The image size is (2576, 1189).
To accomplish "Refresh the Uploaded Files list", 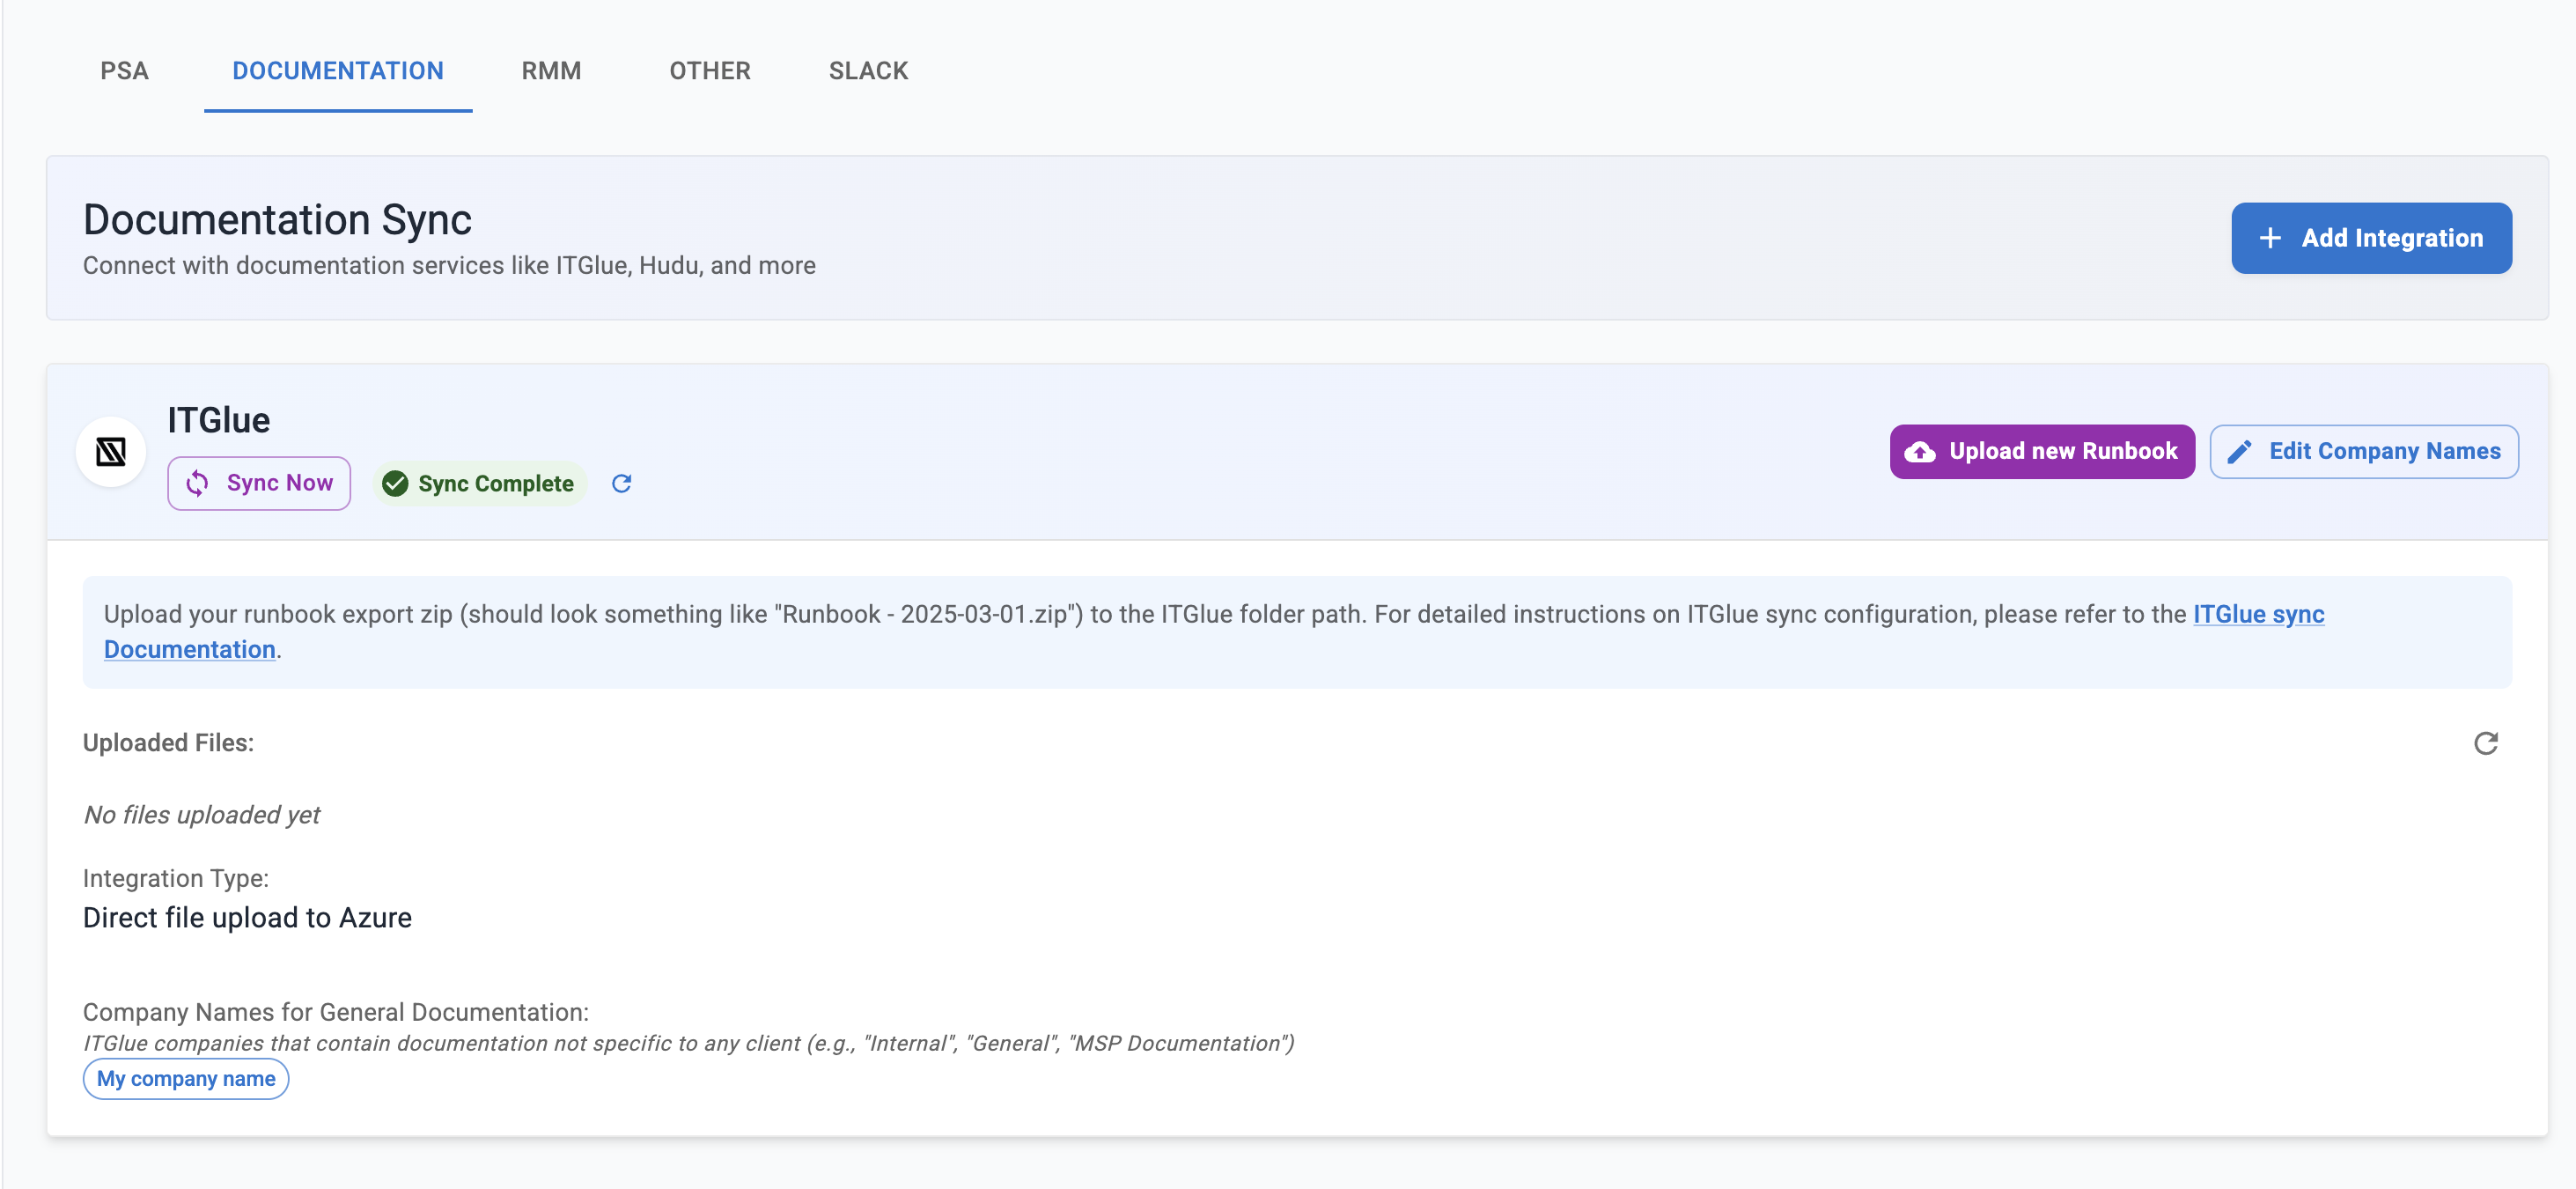I will pyautogui.click(x=2485, y=743).
